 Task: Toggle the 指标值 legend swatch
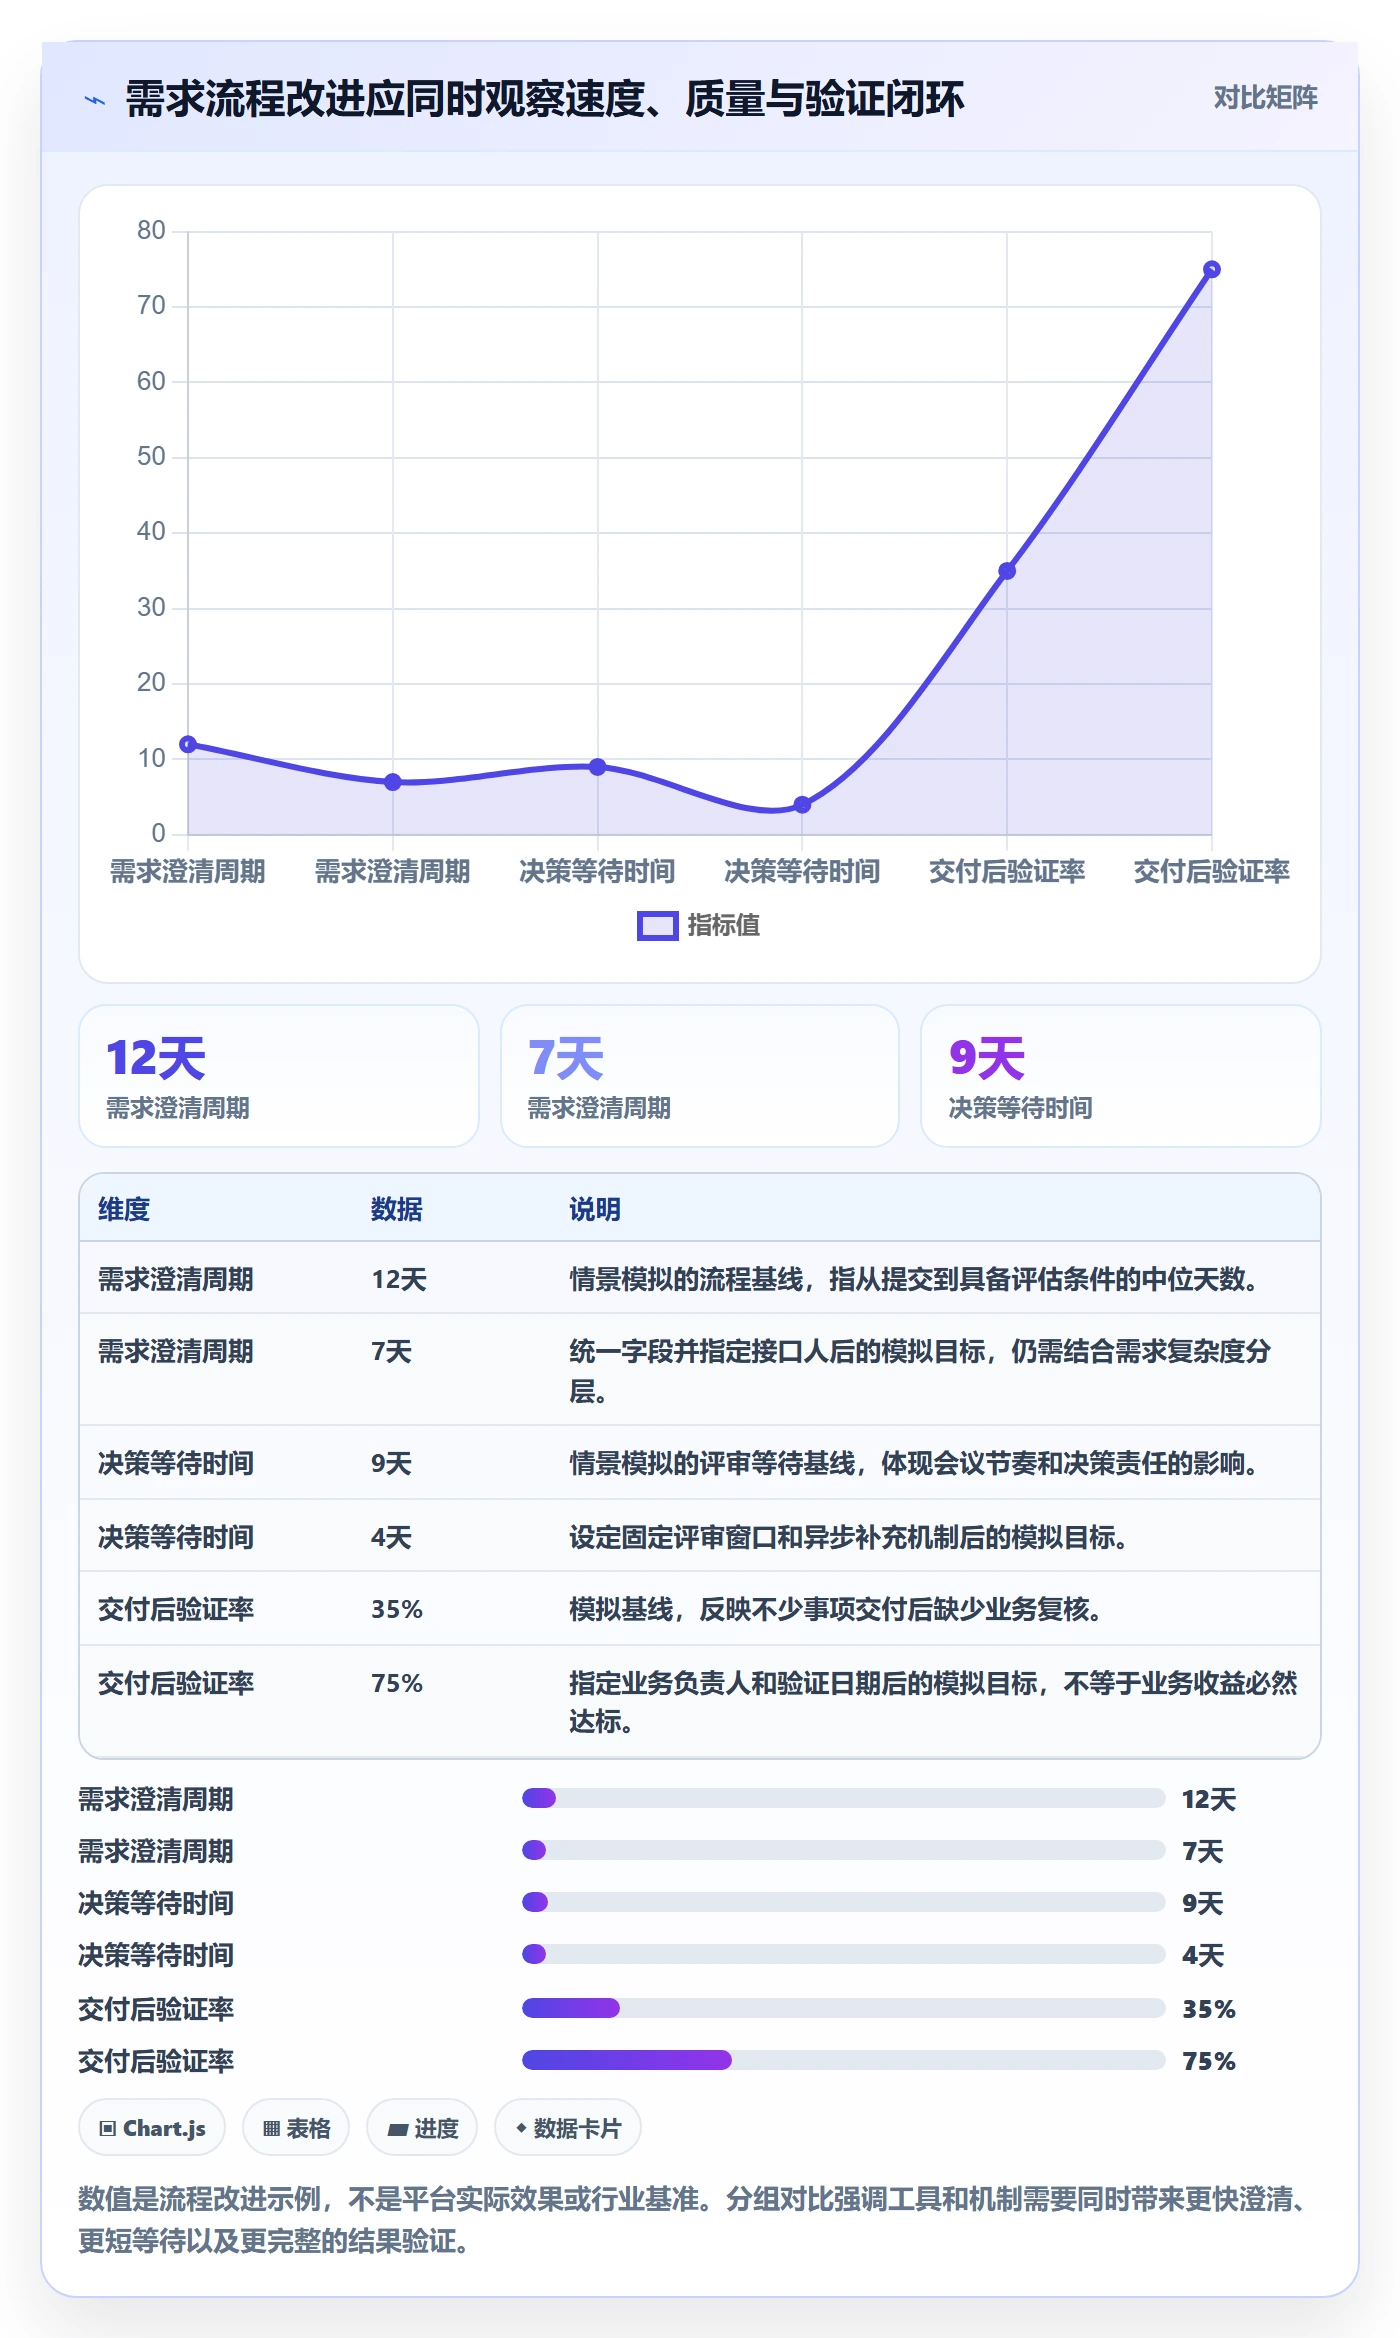tap(658, 926)
